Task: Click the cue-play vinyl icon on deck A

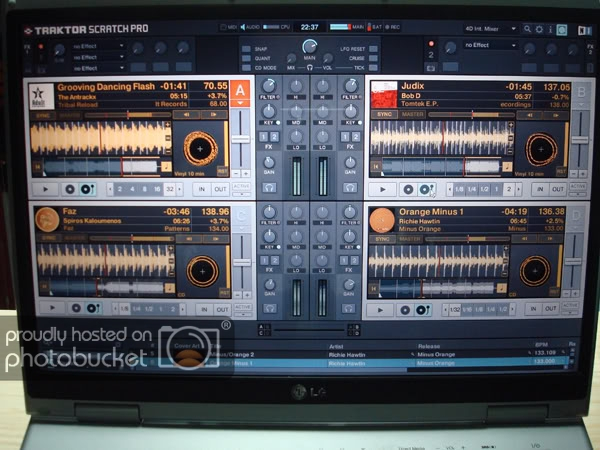Action: pos(87,189)
